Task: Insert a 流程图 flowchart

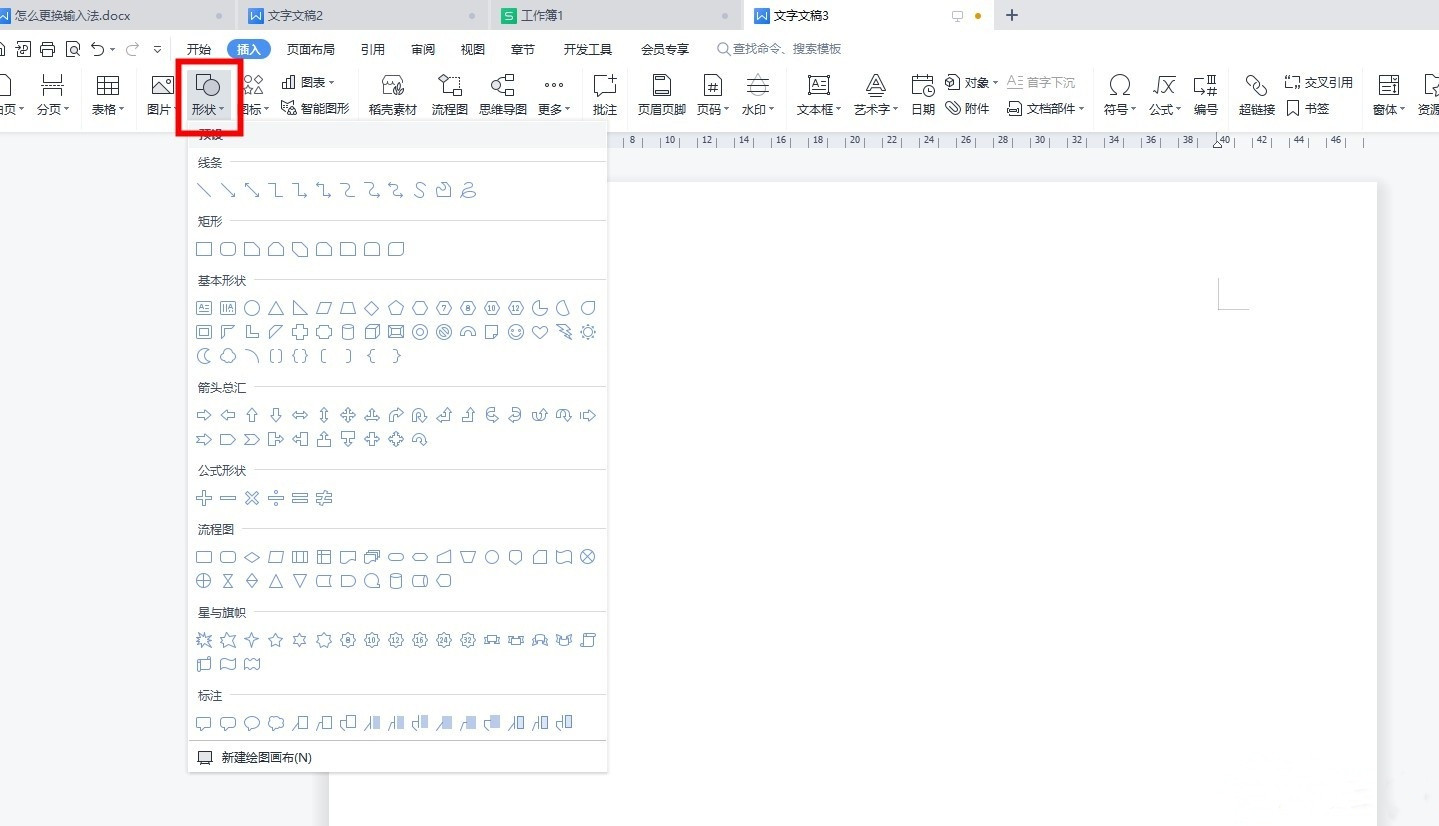Action: (x=450, y=95)
